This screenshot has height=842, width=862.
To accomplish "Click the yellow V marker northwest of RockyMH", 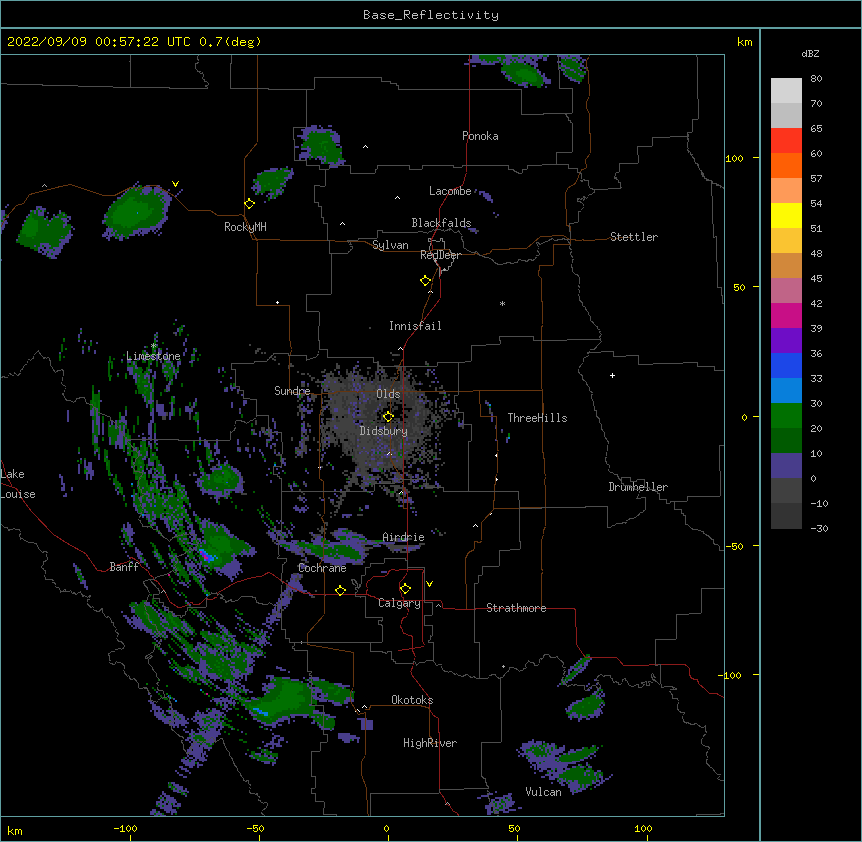I will [175, 184].
